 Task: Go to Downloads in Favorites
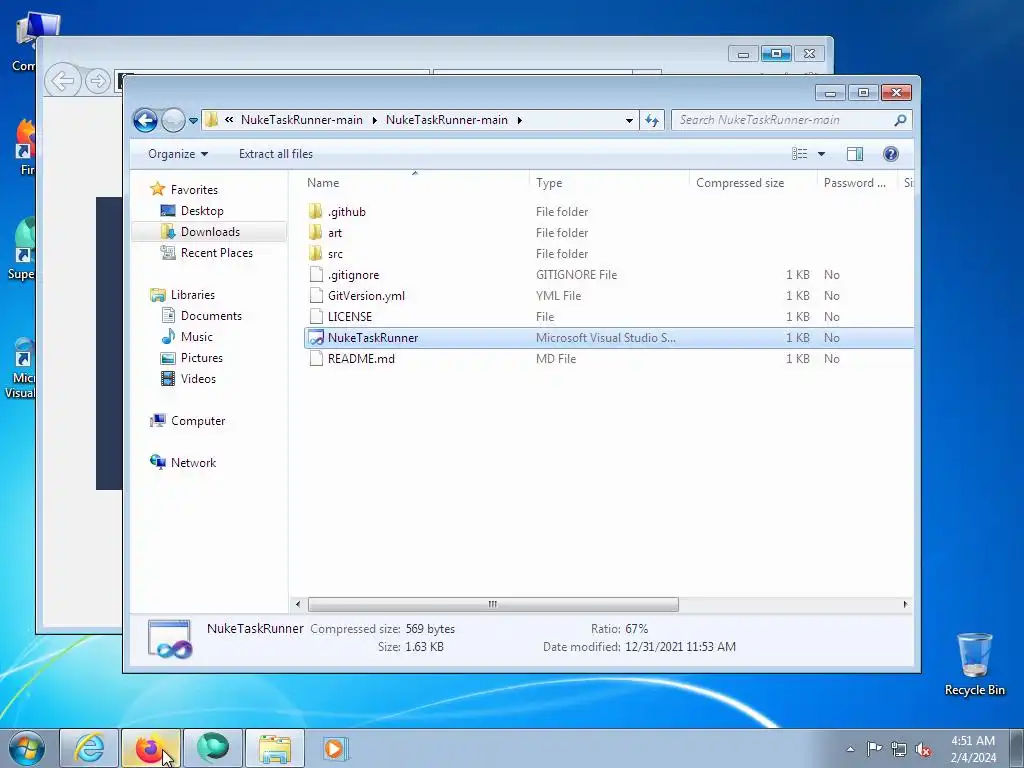point(210,232)
